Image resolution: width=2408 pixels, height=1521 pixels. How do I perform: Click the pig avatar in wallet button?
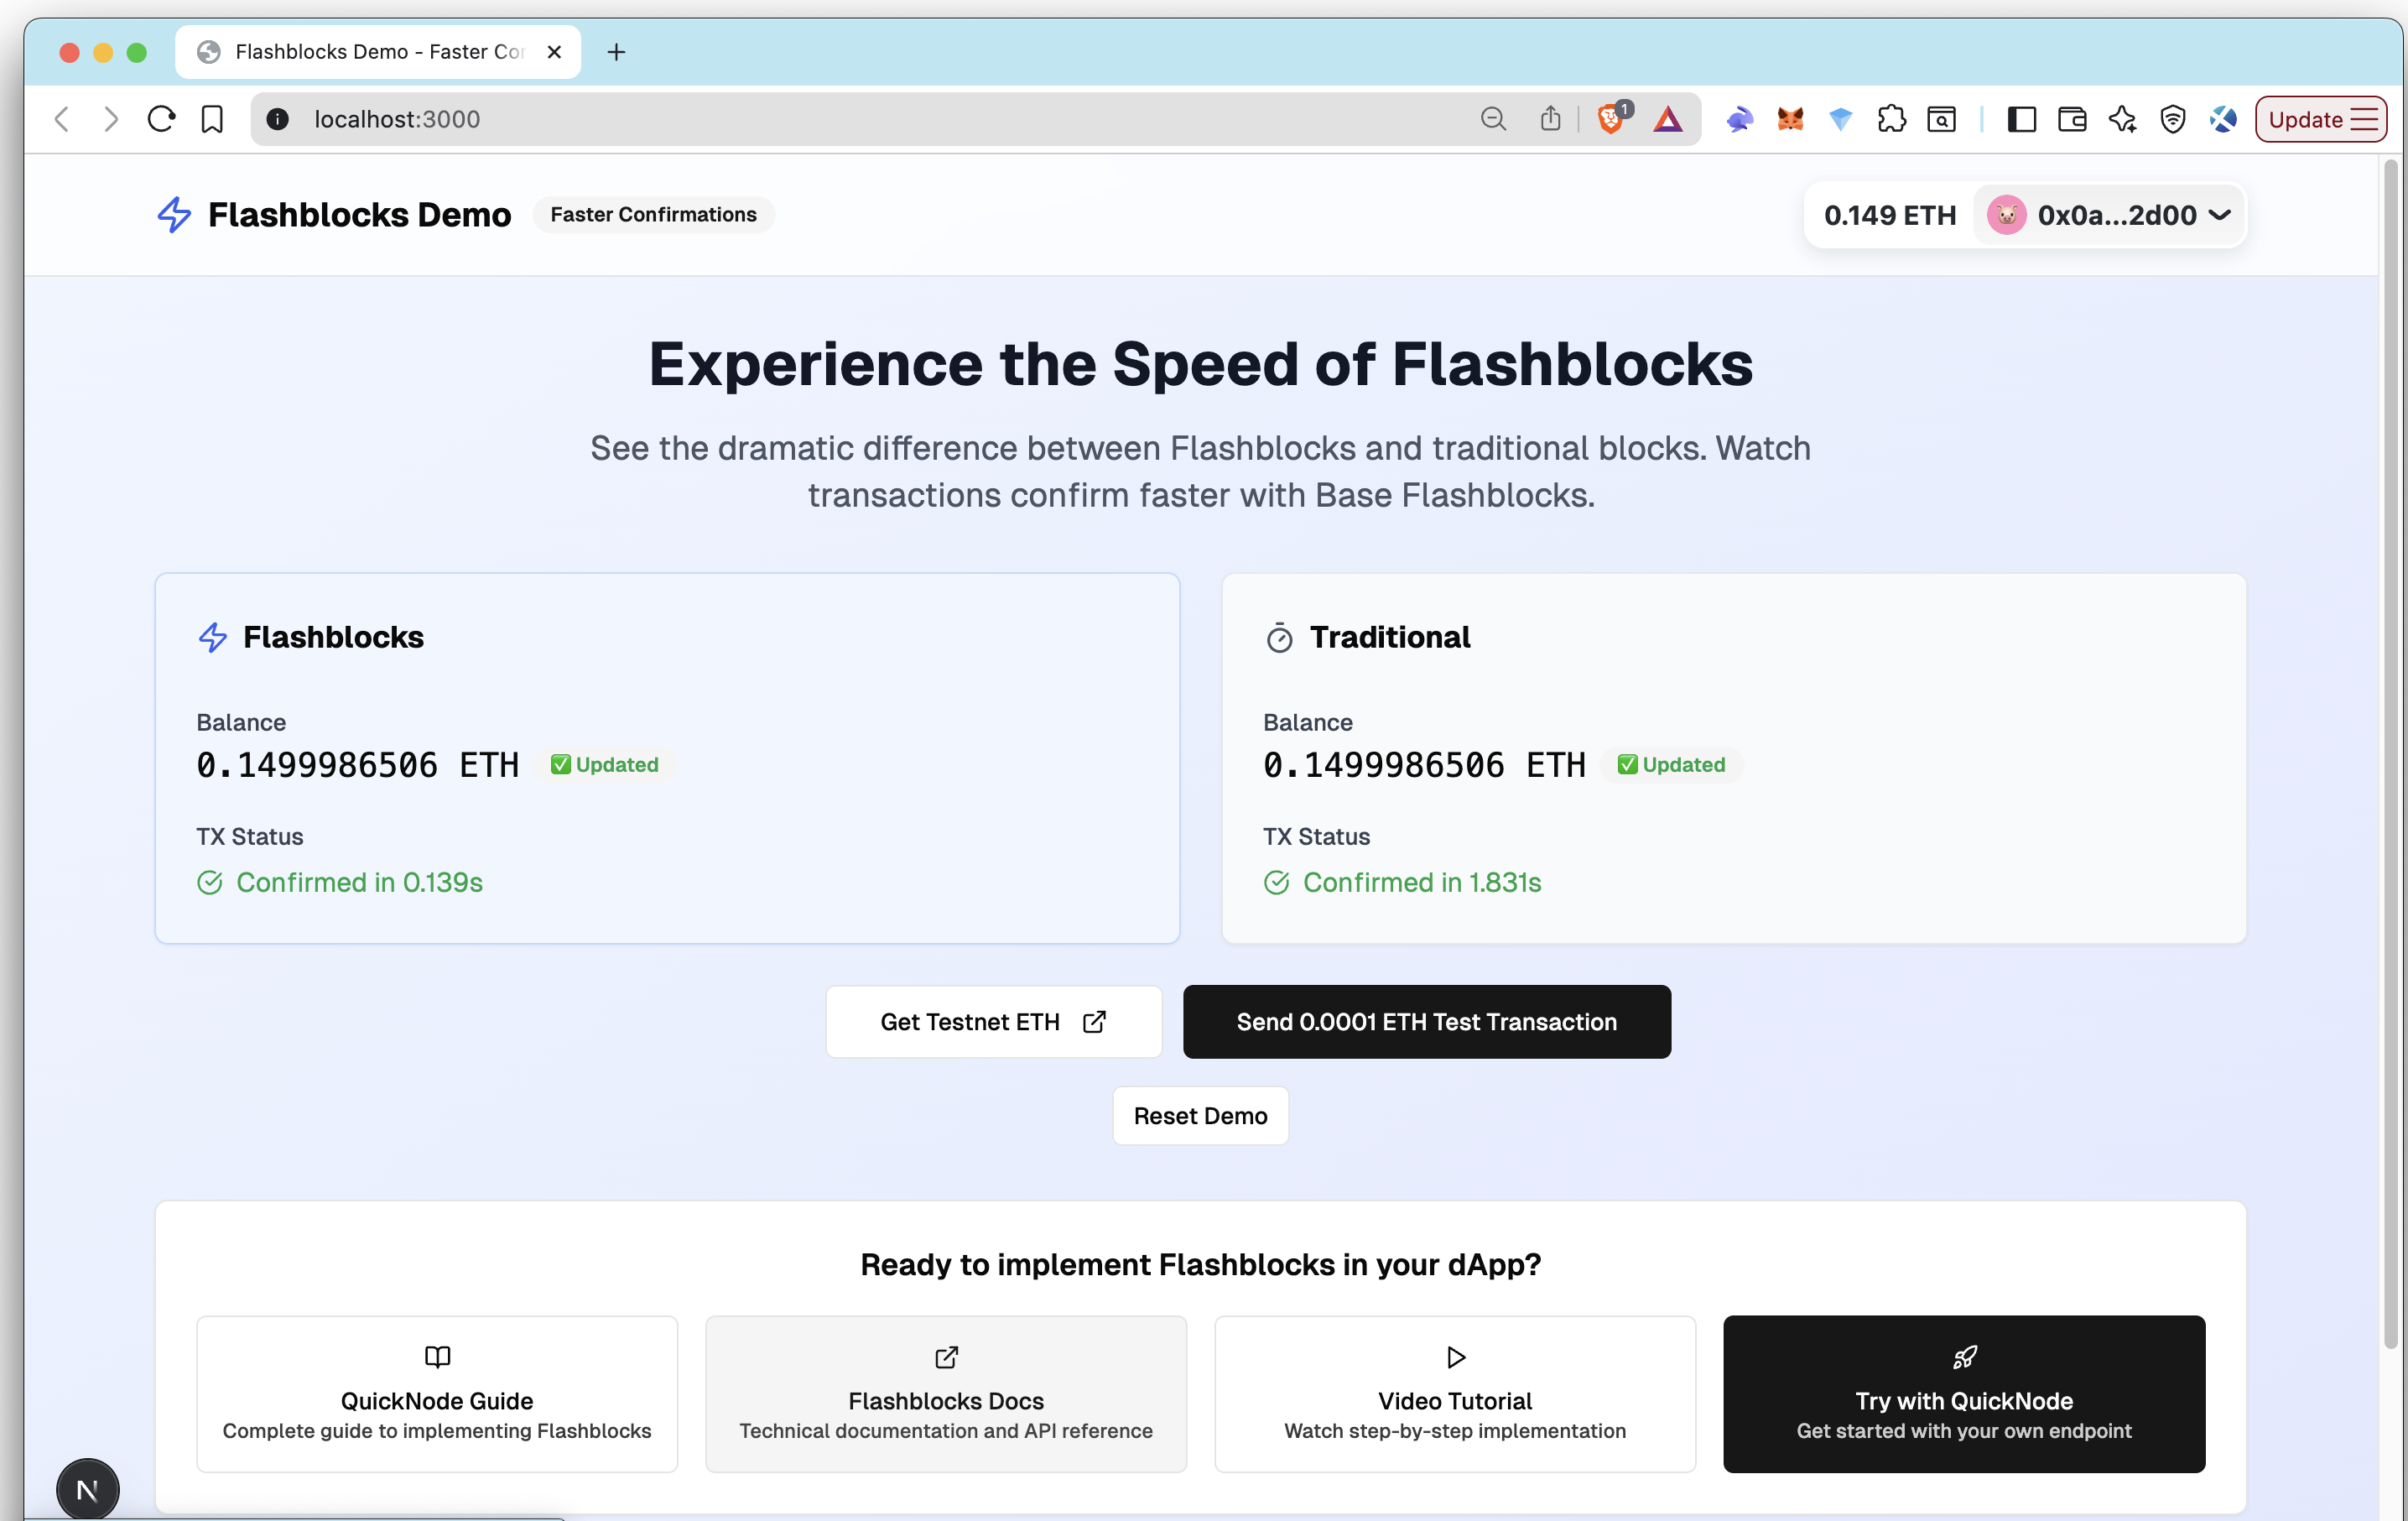2006,215
